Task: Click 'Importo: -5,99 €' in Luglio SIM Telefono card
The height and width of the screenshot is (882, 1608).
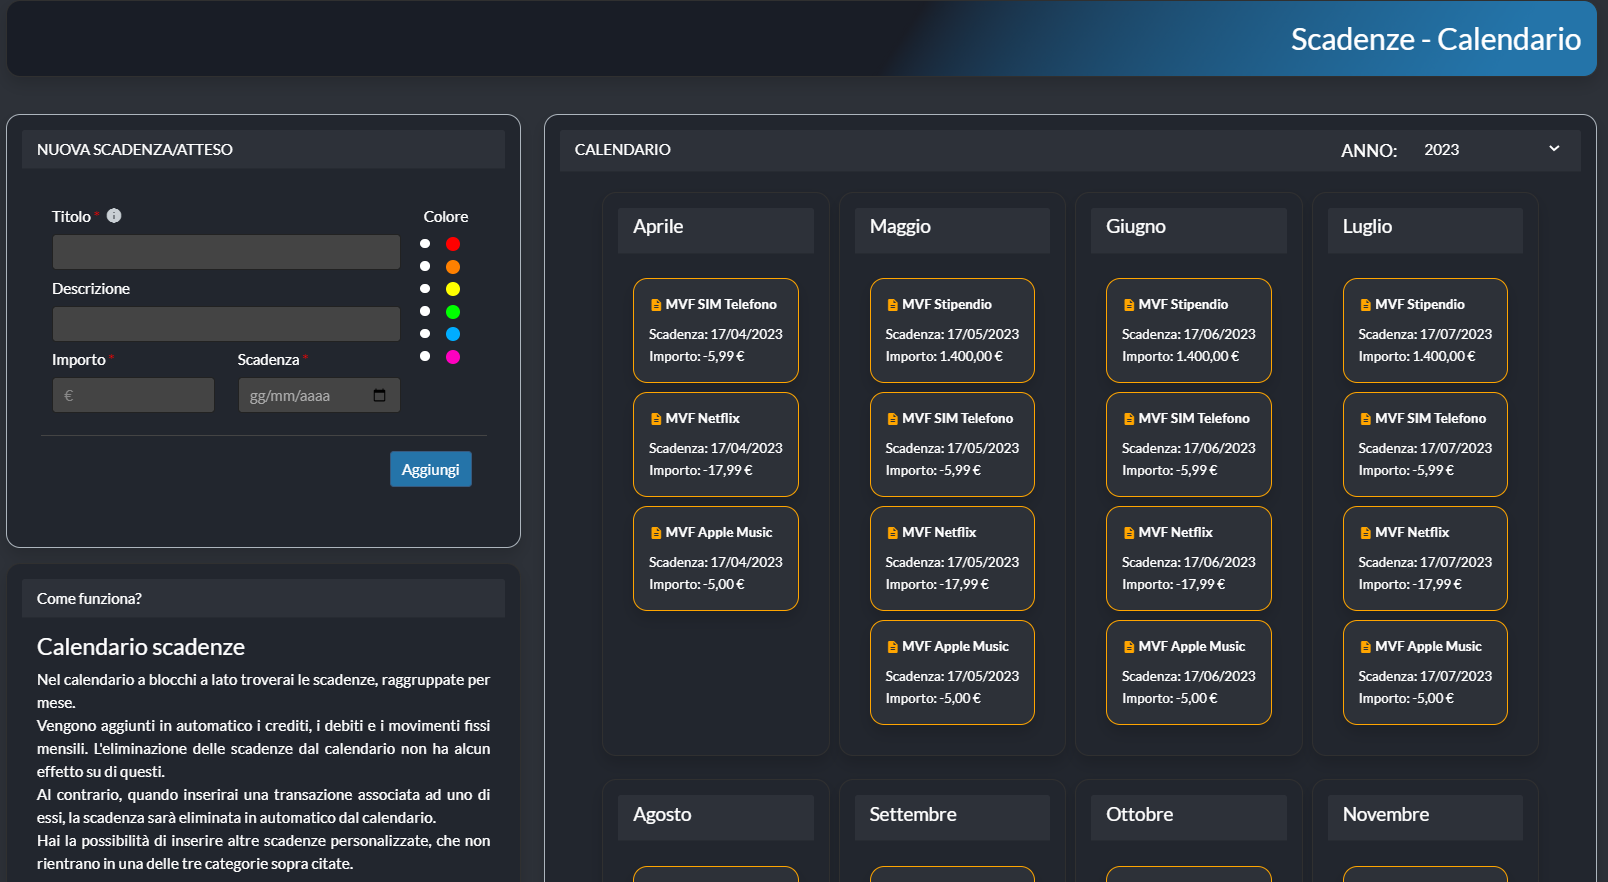Action: [x=1406, y=470]
